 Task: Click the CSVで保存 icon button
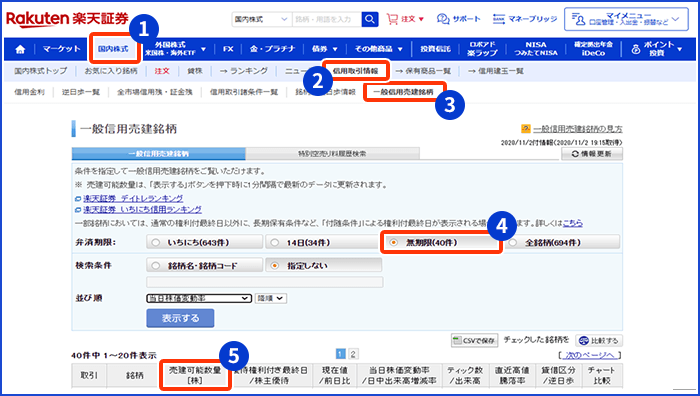click(x=474, y=341)
